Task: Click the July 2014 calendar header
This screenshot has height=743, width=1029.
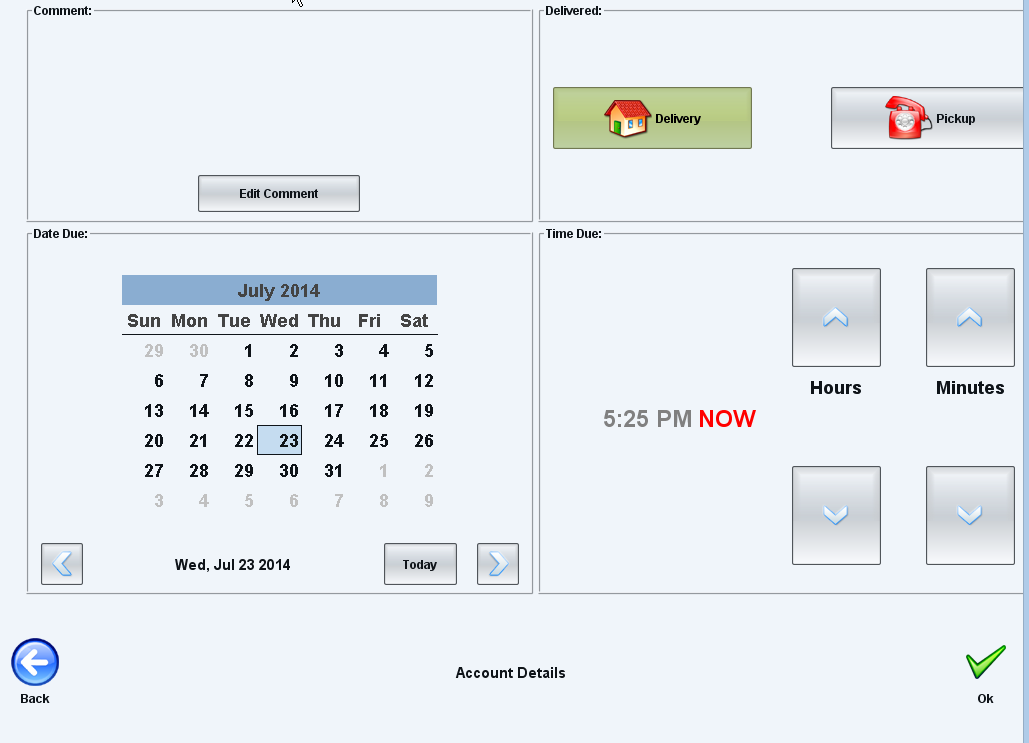Action: pyautogui.click(x=279, y=290)
